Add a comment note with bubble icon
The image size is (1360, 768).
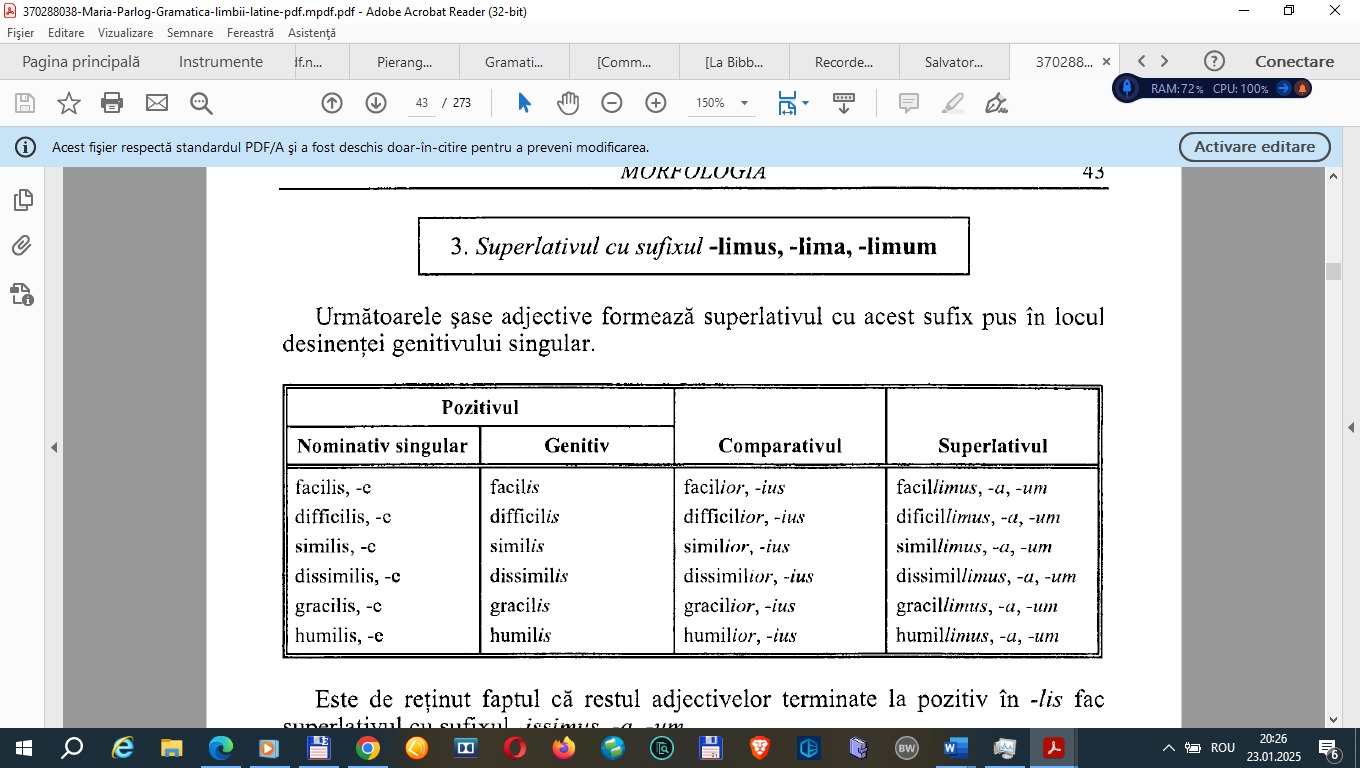pyautogui.click(x=909, y=103)
